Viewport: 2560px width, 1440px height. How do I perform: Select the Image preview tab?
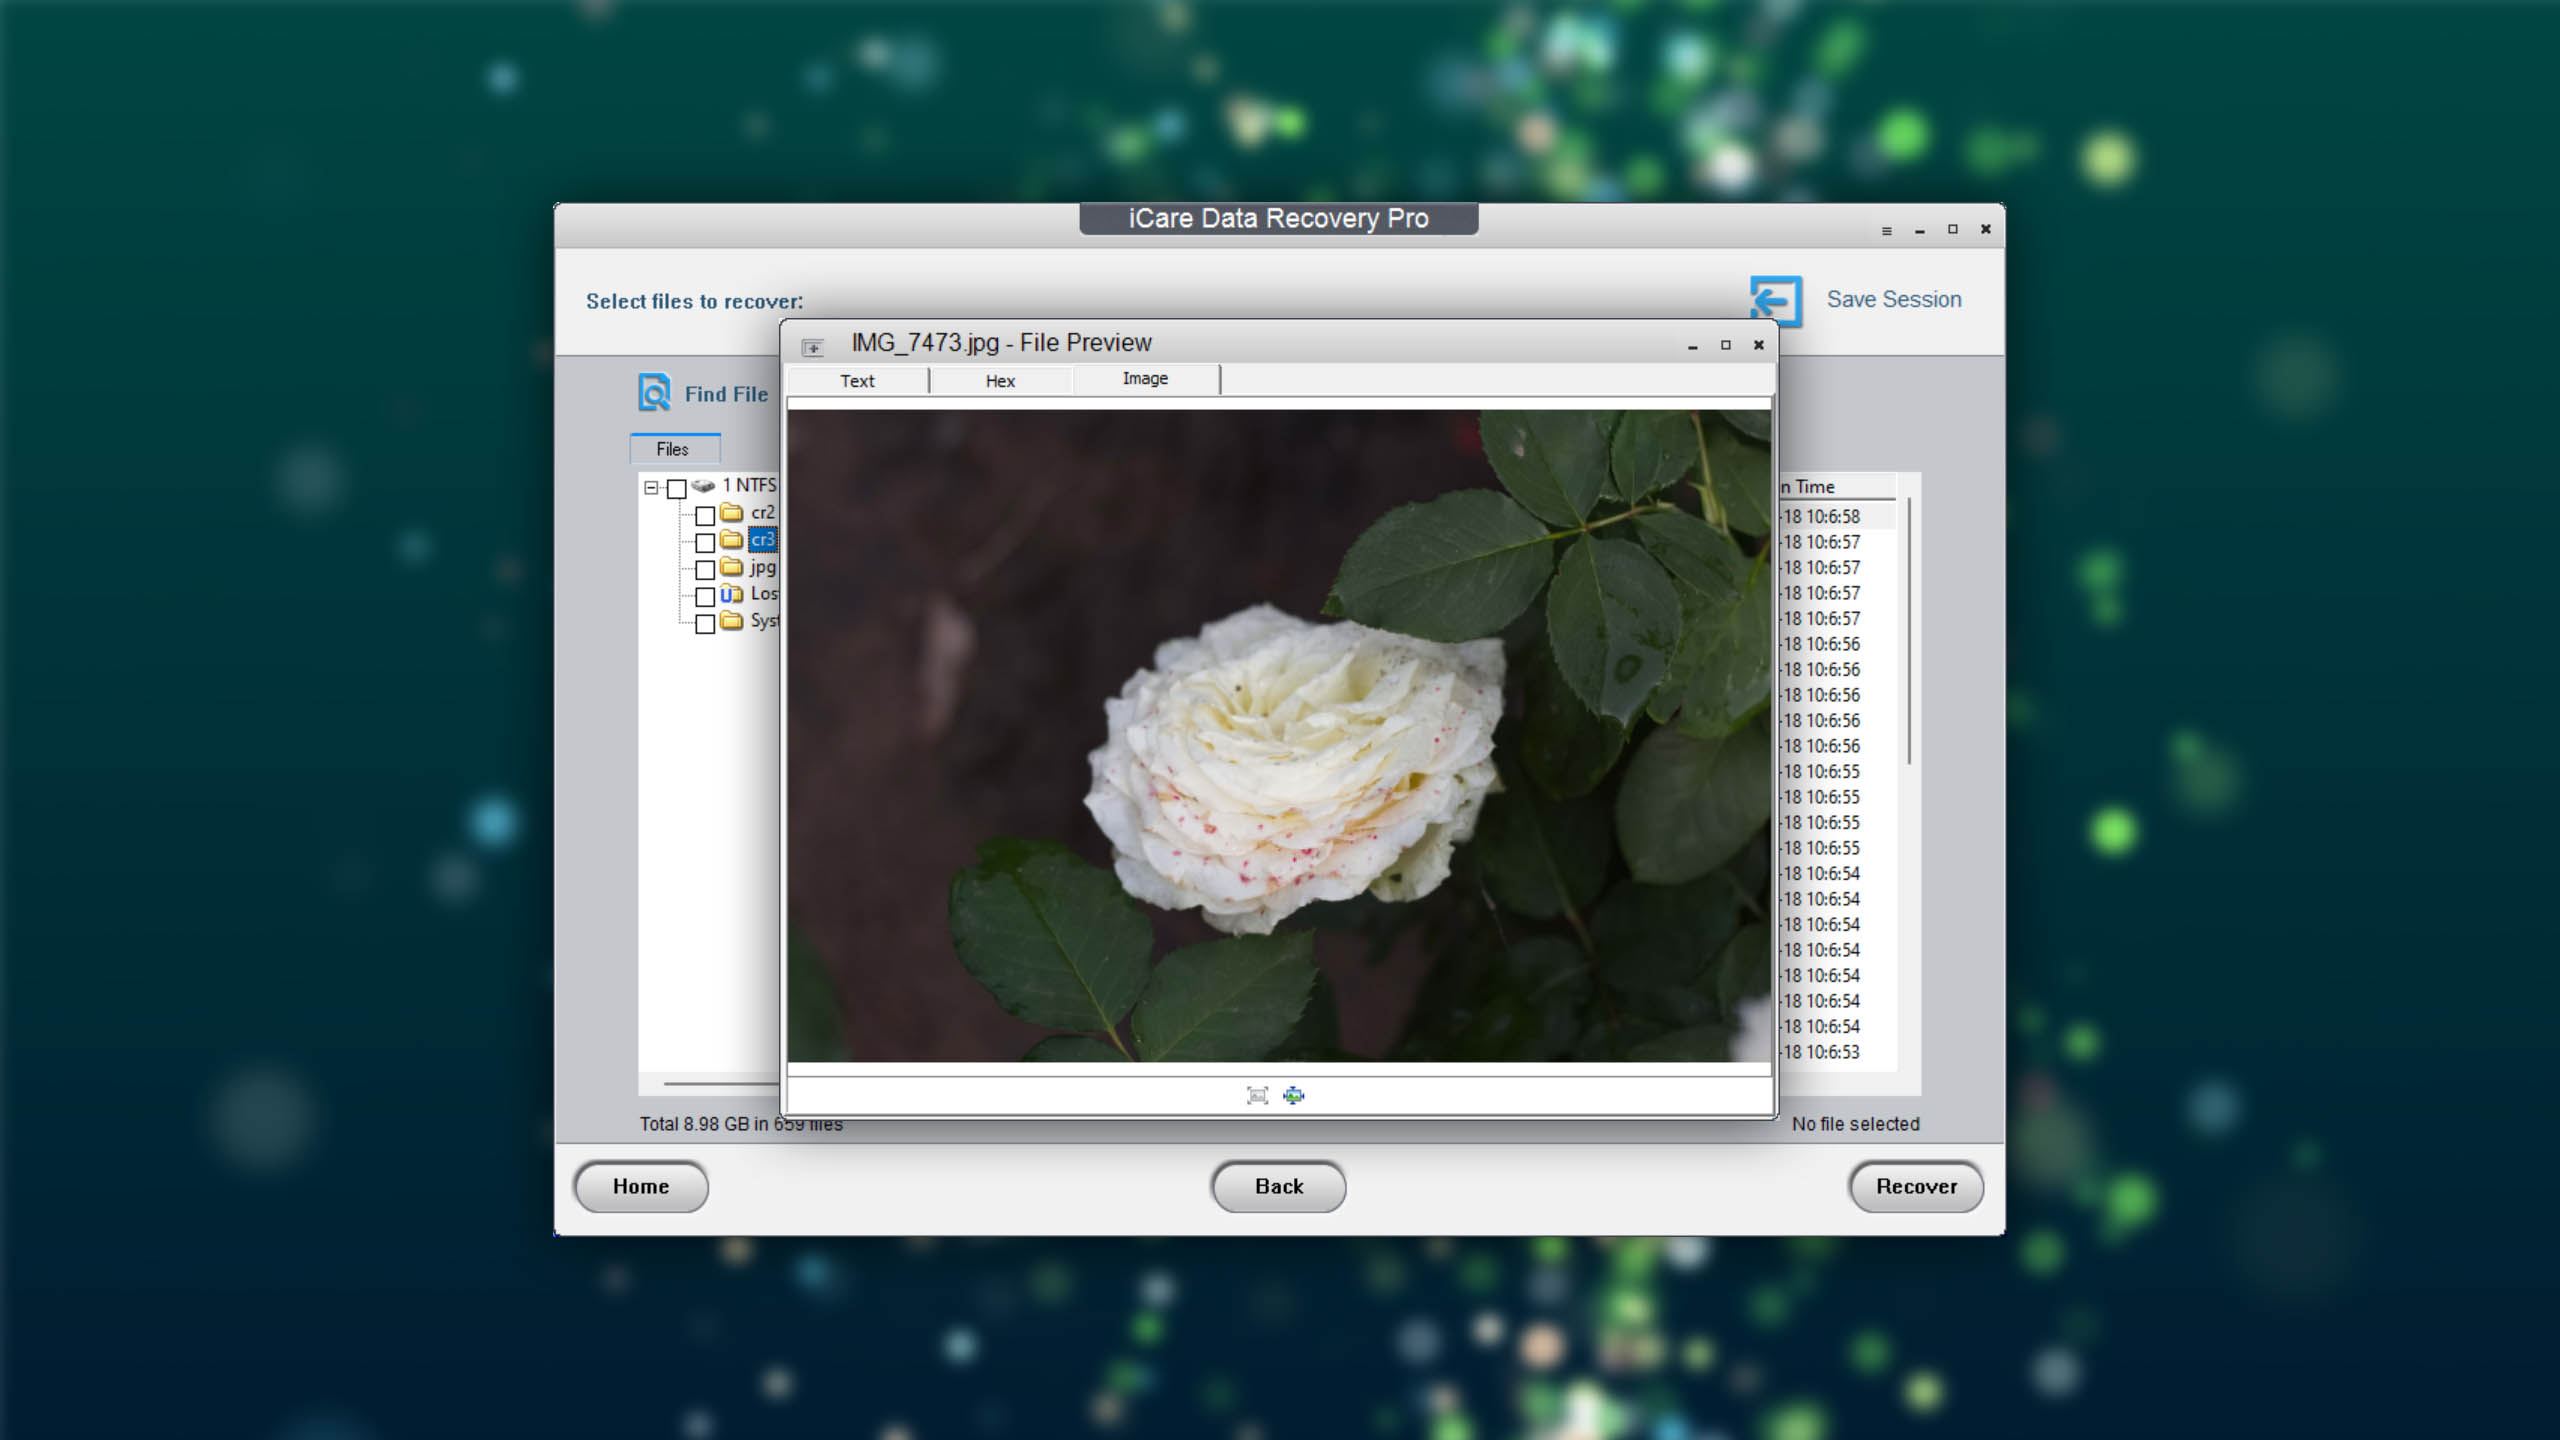(x=1145, y=378)
